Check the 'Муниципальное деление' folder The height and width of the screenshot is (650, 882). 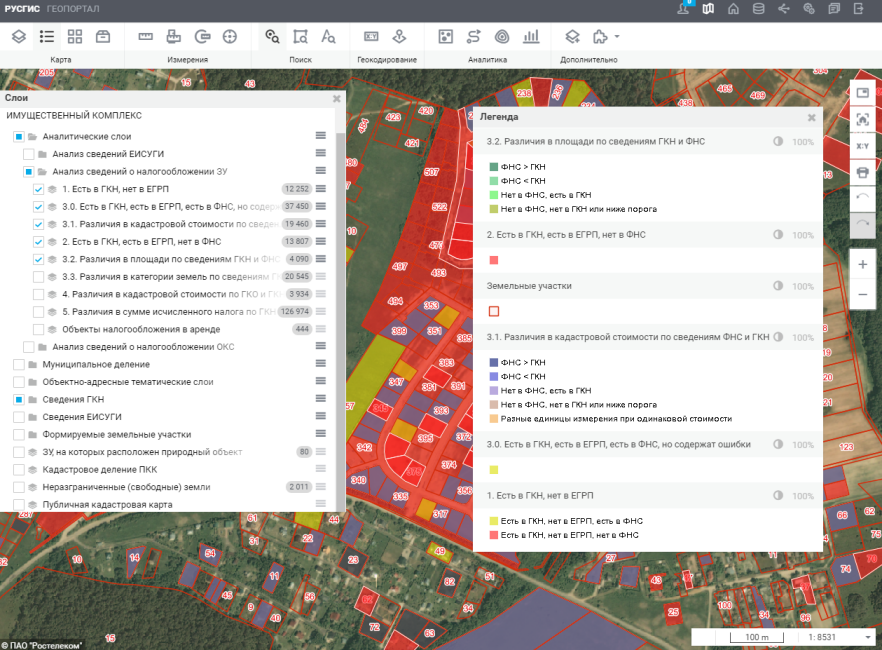tap(19, 364)
